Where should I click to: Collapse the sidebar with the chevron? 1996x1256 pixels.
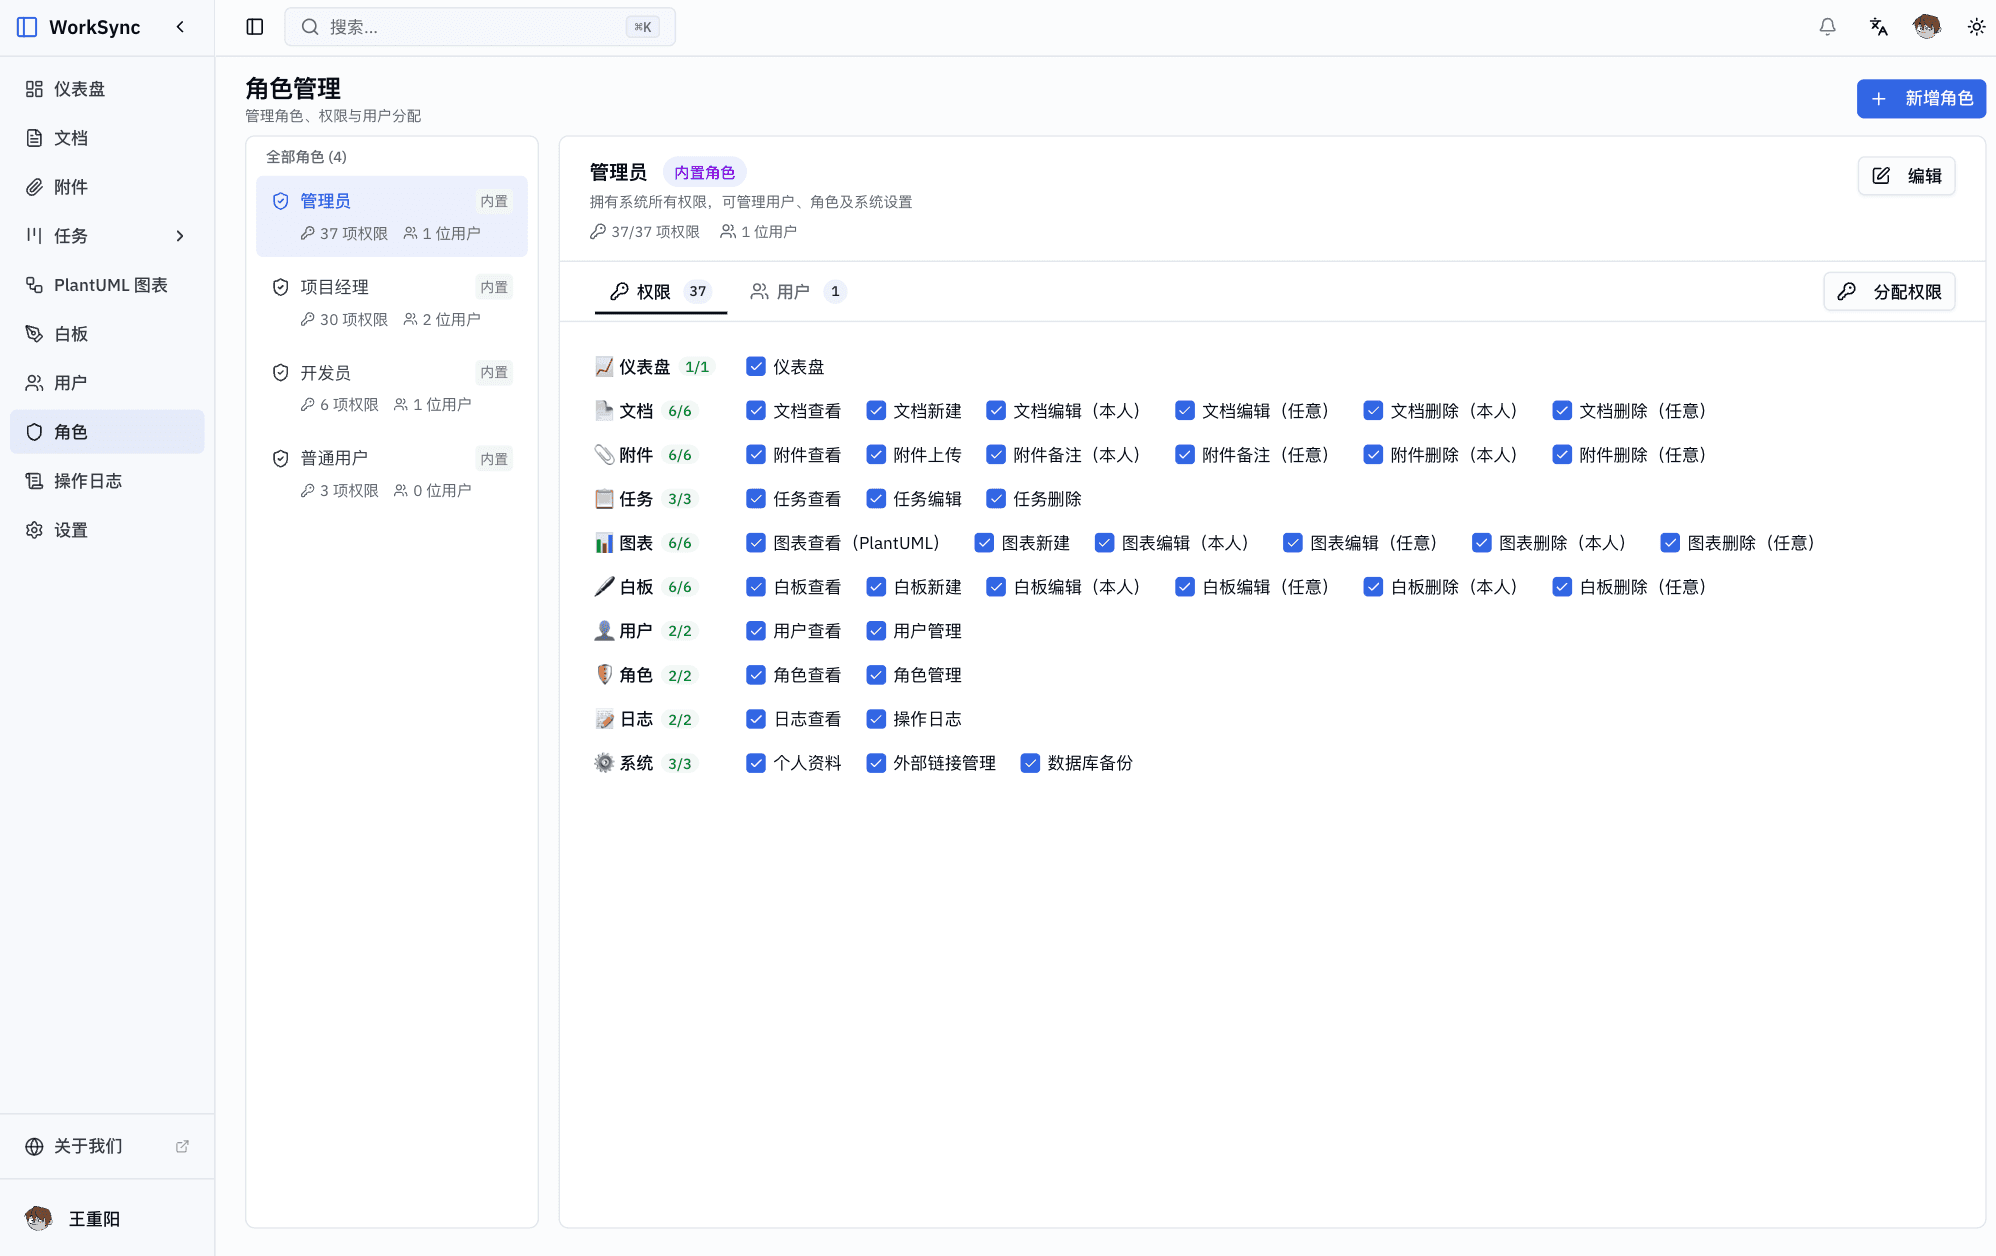(180, 27)
